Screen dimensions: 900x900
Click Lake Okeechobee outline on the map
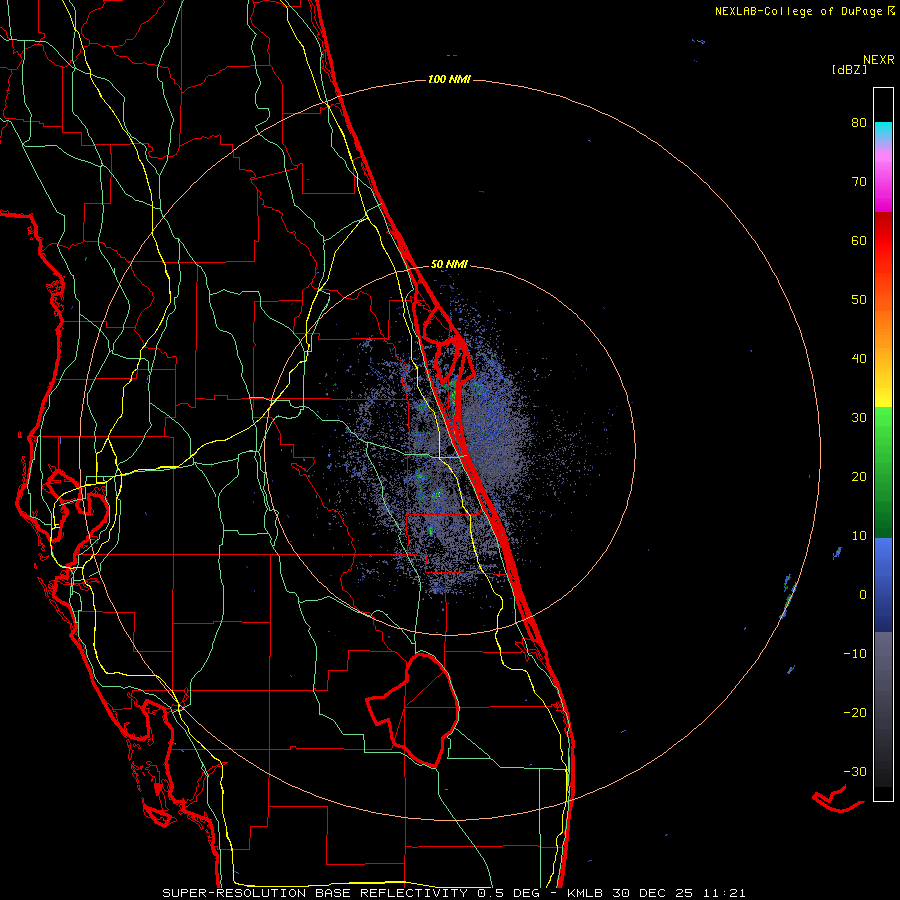pos(413,709)
